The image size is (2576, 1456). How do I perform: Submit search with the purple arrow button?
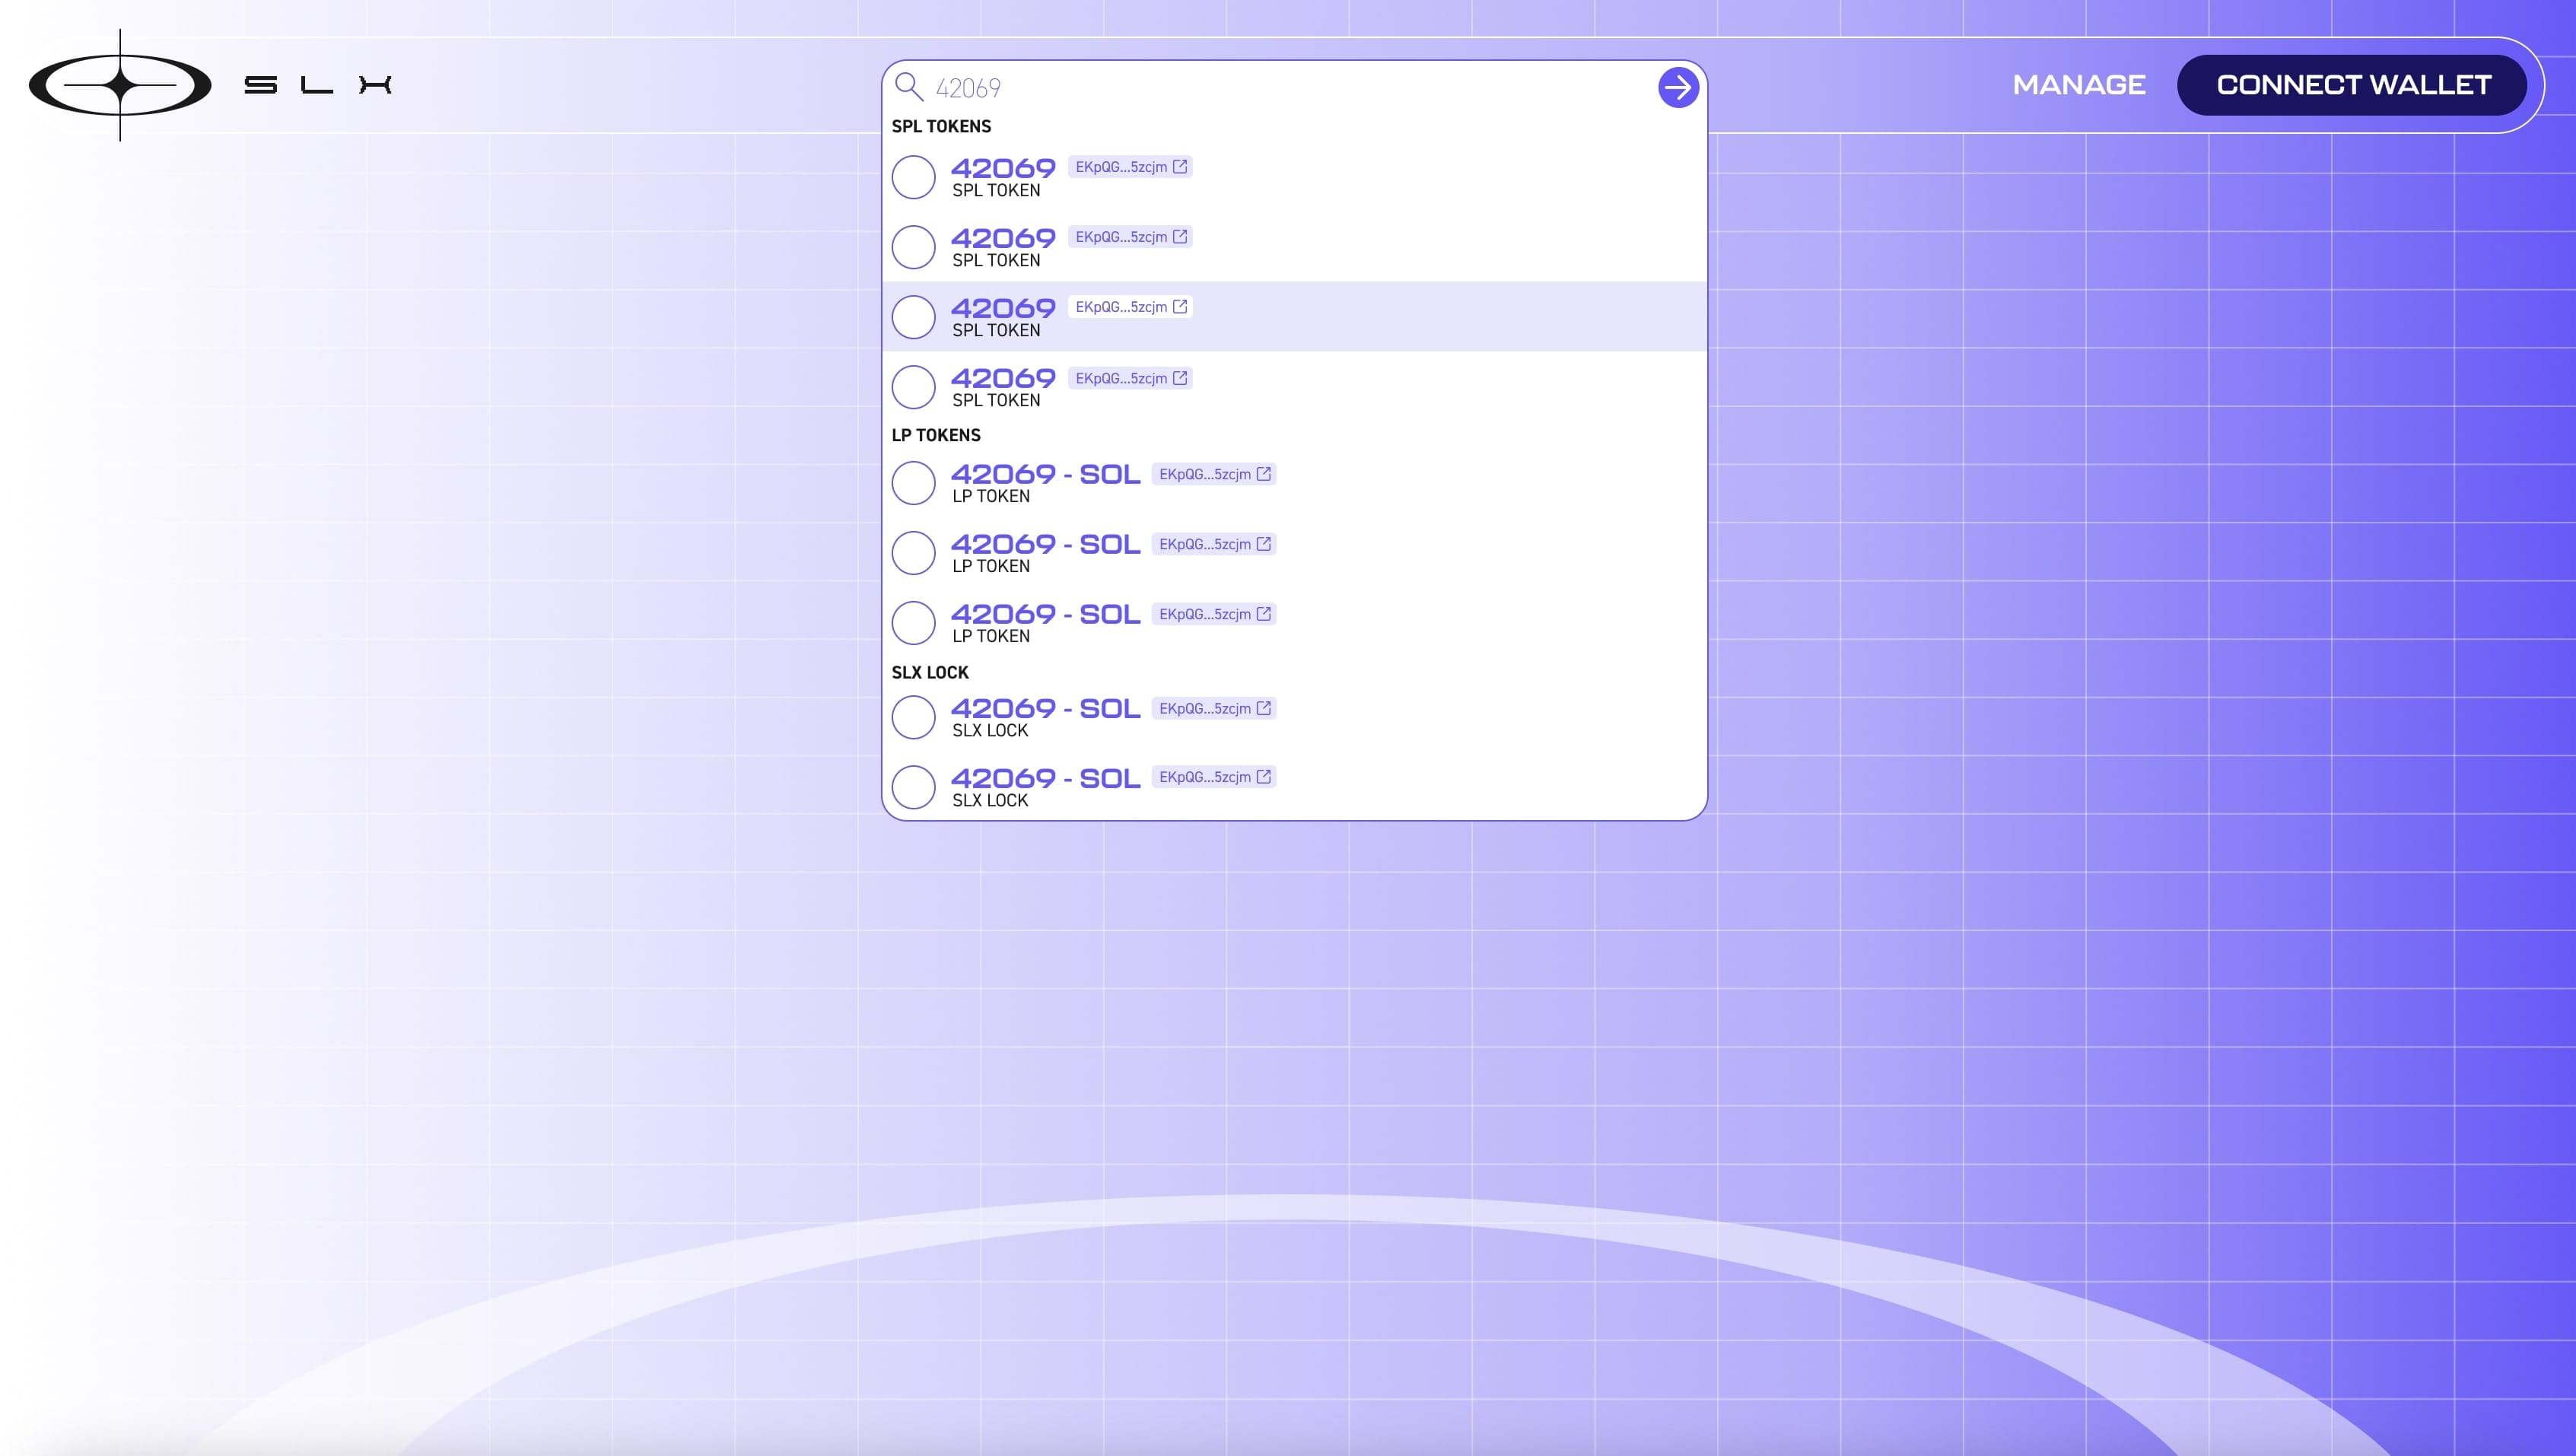[x=1678, y=88]
